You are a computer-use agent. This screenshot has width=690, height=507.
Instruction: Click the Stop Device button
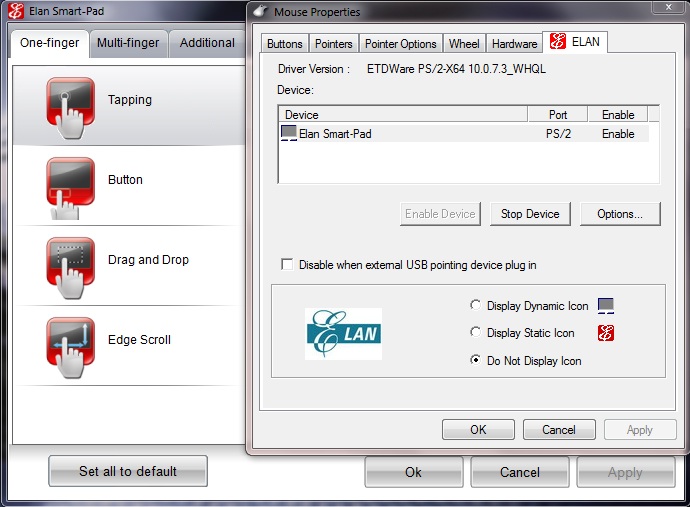pyautogui.click(x=530, y=214)
